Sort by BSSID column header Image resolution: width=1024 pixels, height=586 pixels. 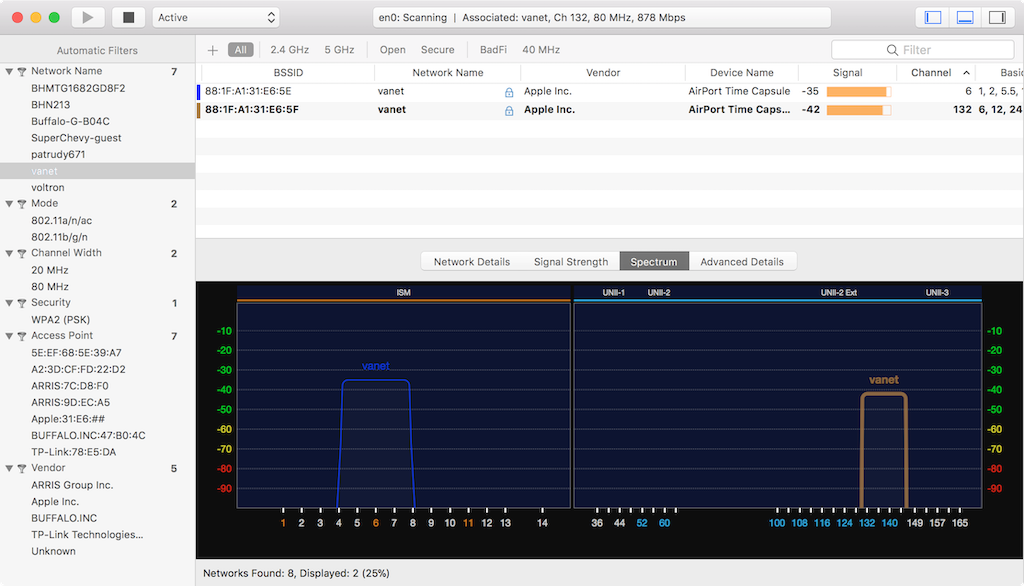pos(288,73)
